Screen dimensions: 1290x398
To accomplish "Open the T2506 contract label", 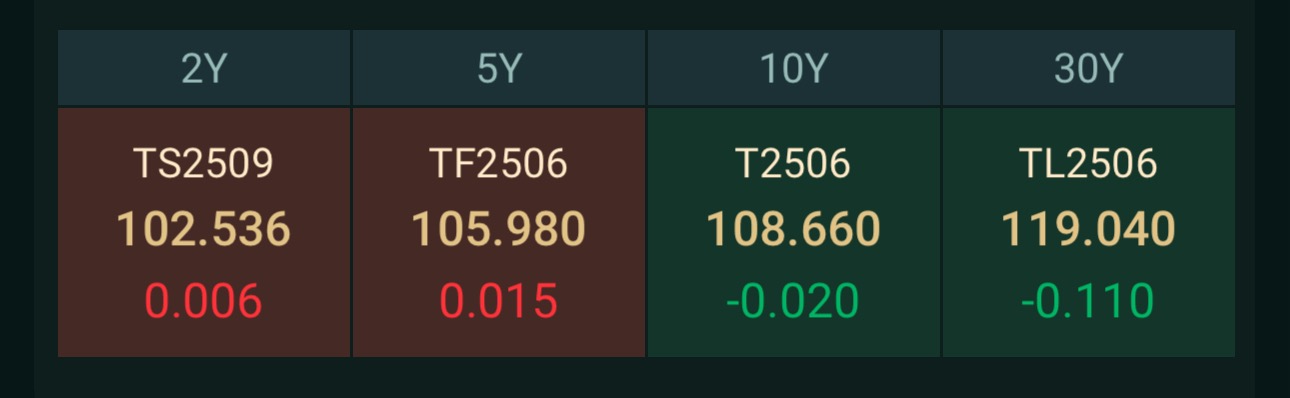I will click(793, 164).
